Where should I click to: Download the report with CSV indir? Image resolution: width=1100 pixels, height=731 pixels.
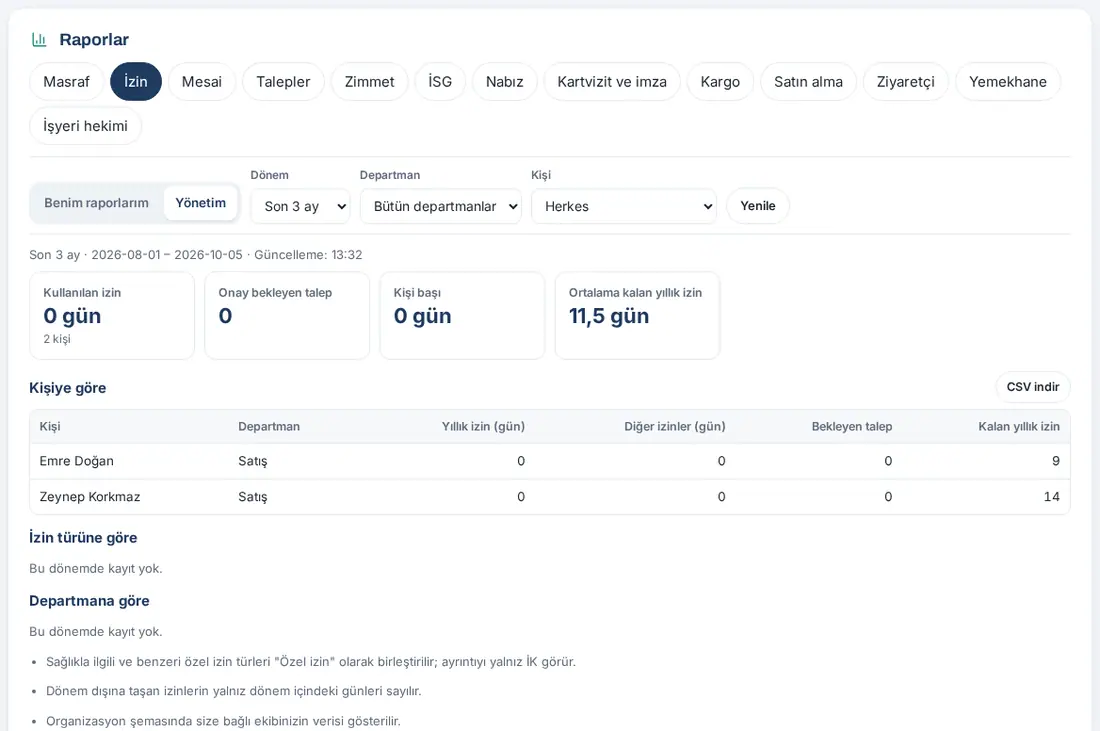pos(1033,387)
